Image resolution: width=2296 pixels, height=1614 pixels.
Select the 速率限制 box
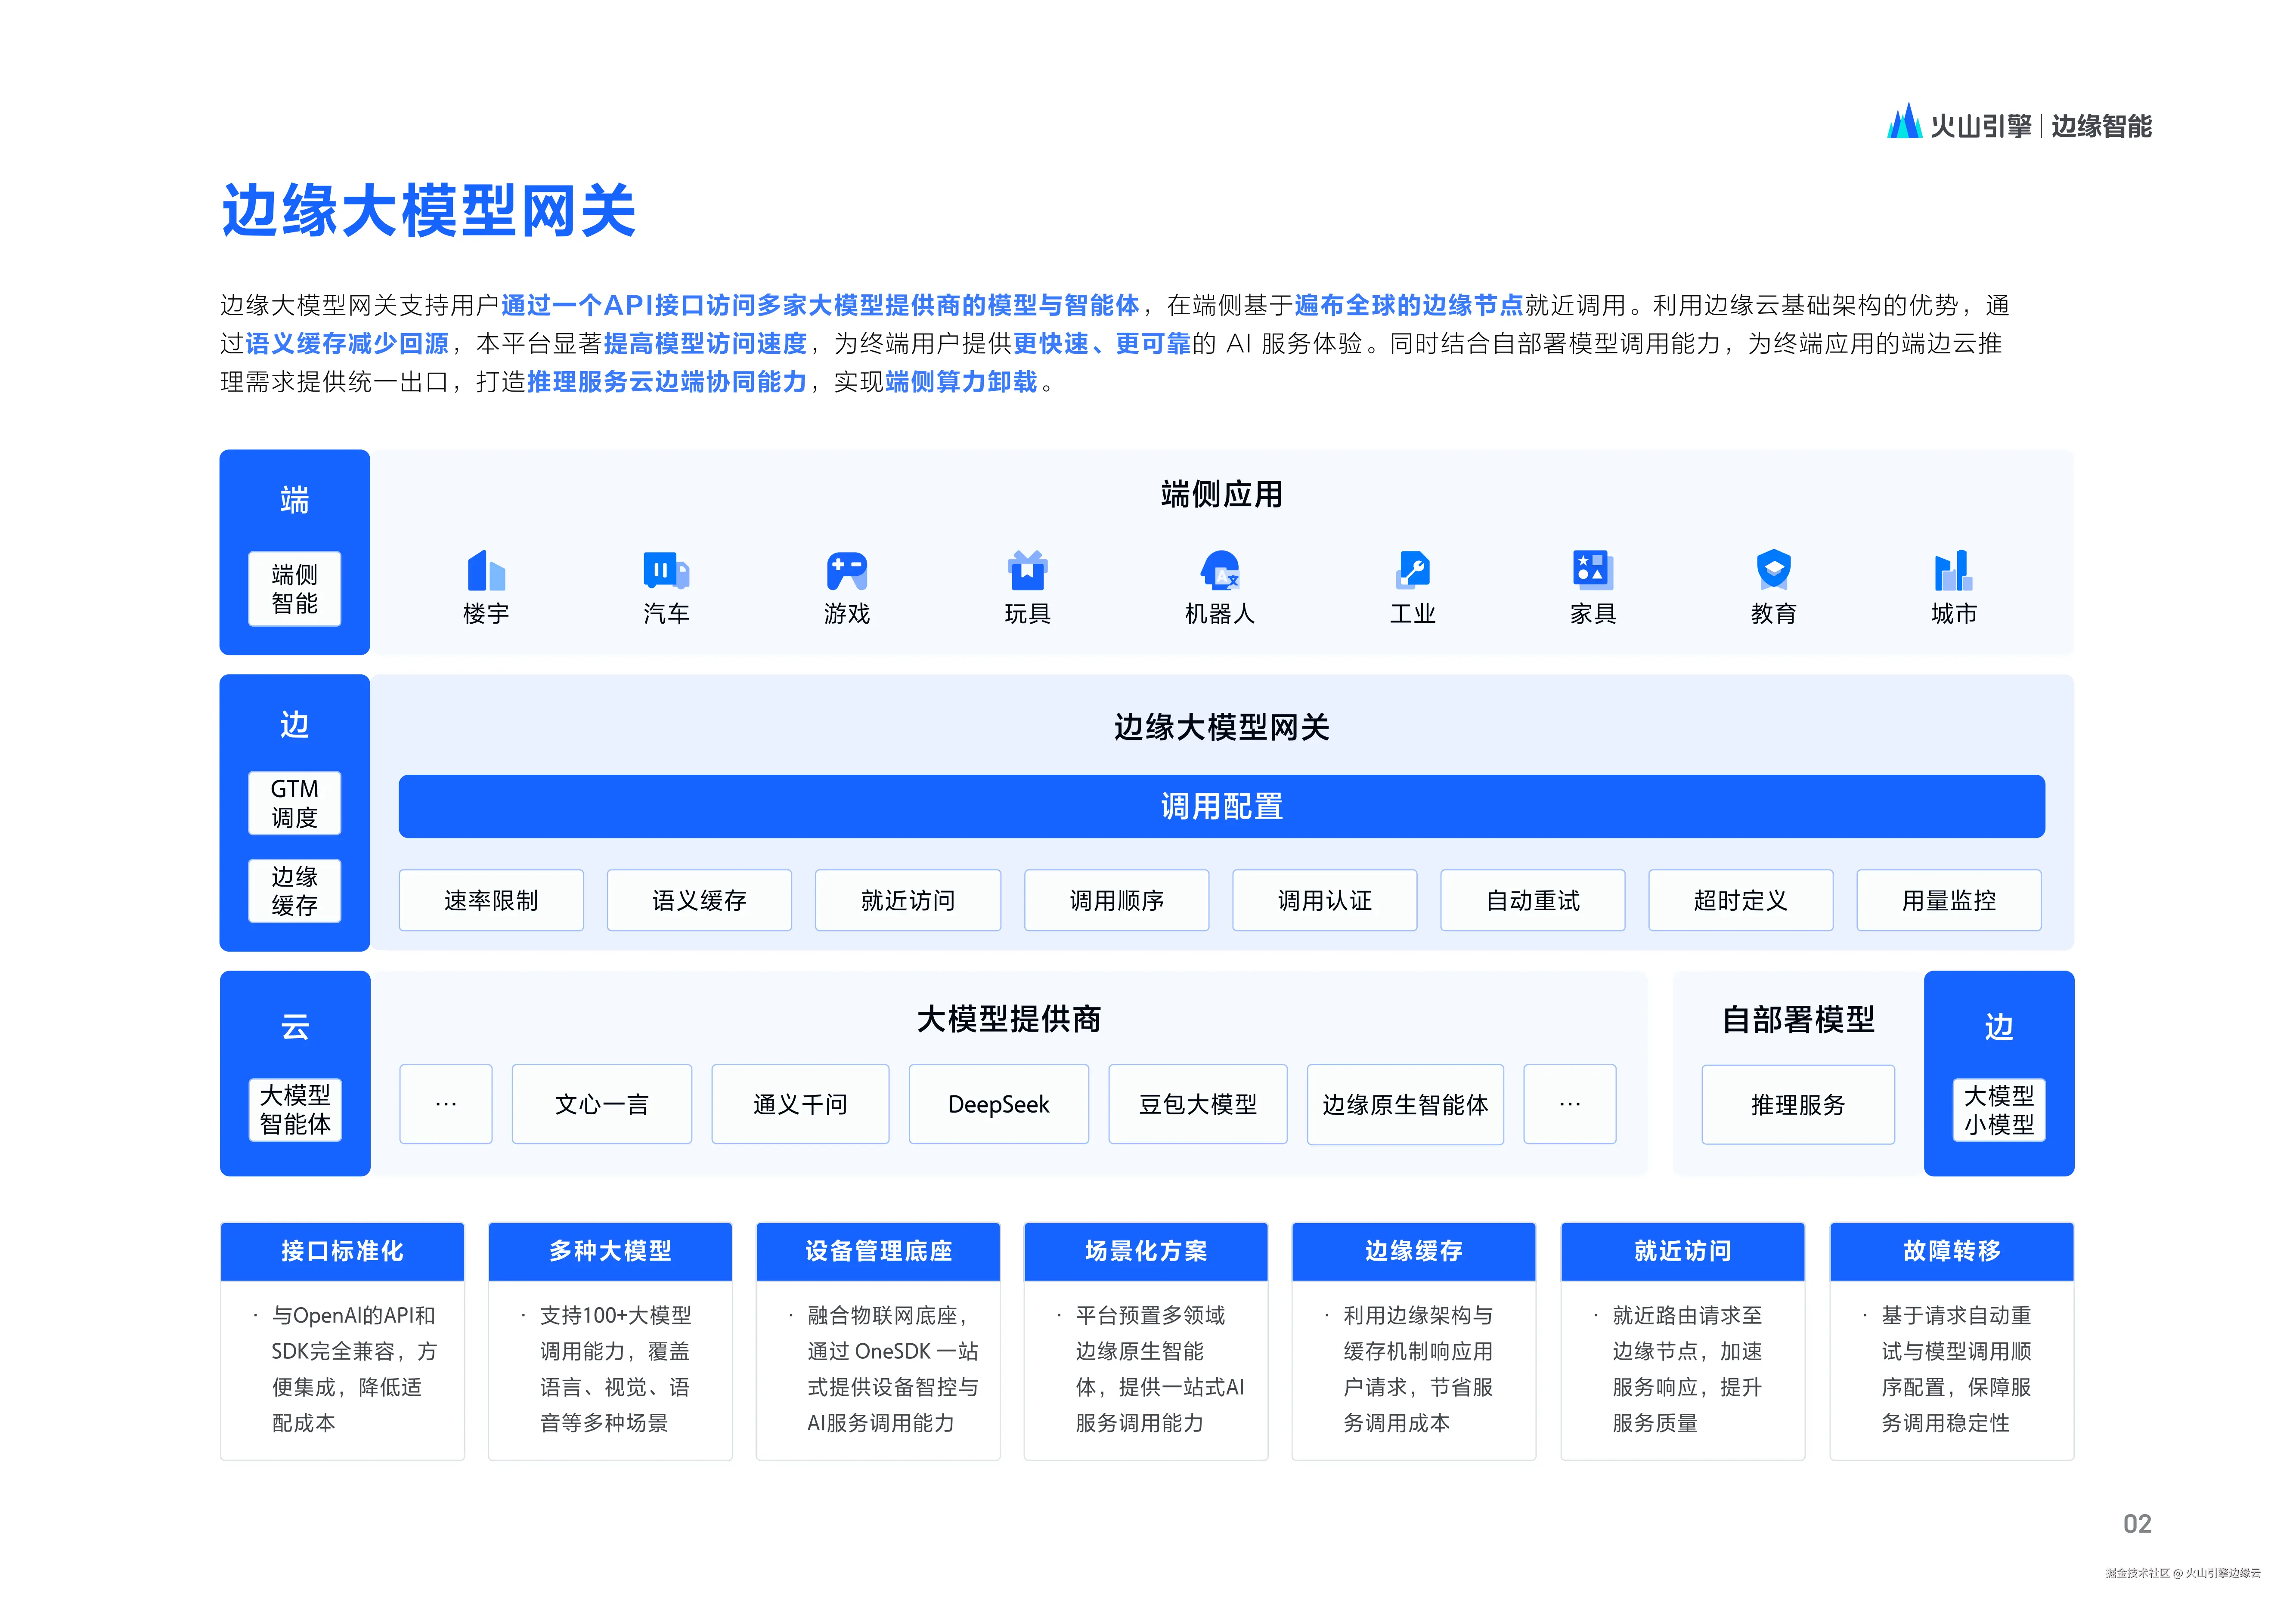[491, 900]
